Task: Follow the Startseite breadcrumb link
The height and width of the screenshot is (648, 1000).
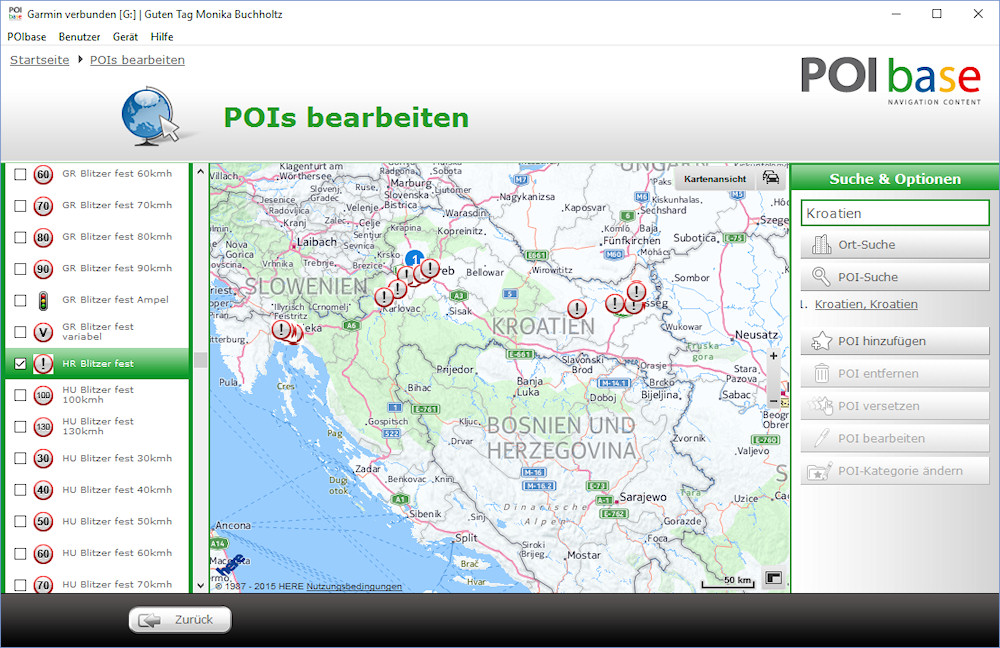Action: tap(40, 60)
